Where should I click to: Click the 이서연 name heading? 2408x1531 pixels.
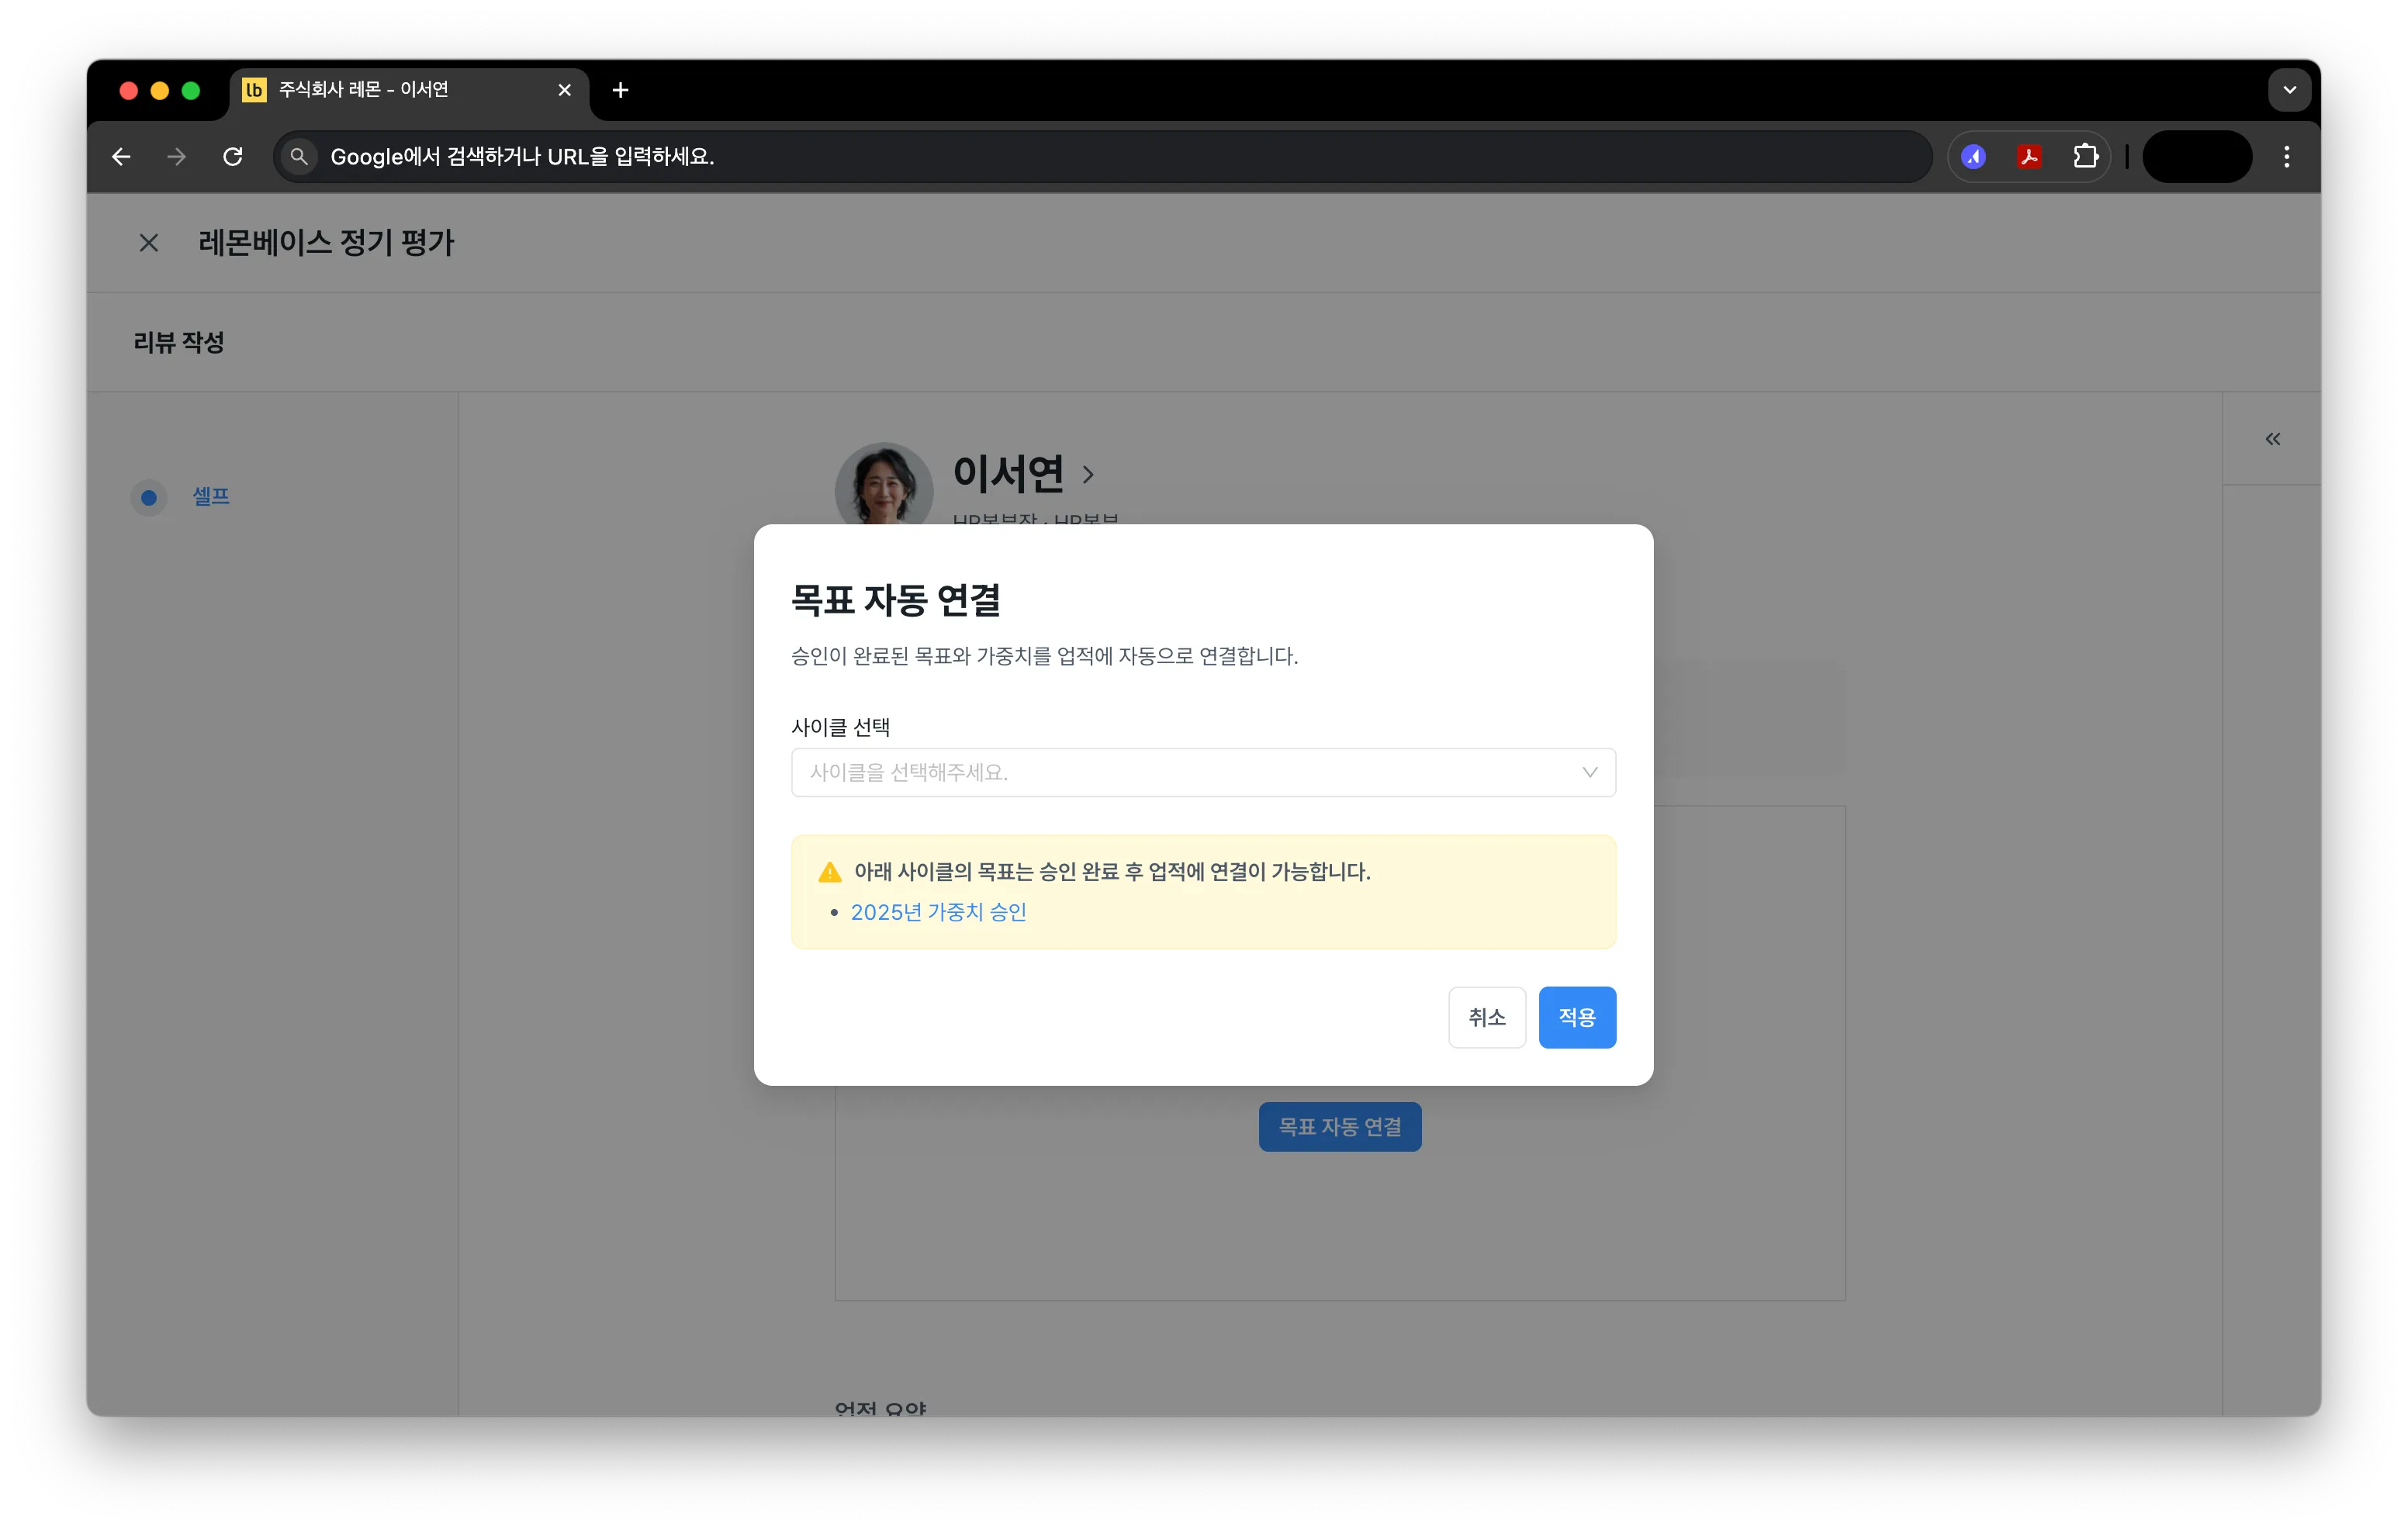click(1008, 474)
